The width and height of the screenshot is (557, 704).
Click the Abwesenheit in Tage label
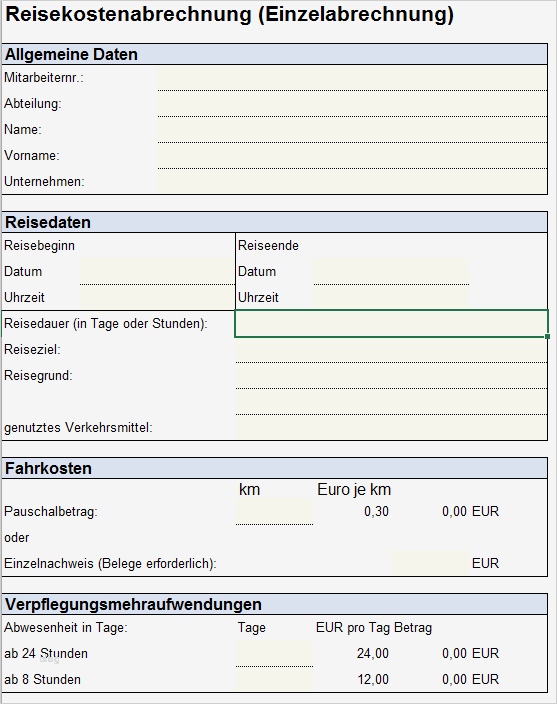(66, 627)
